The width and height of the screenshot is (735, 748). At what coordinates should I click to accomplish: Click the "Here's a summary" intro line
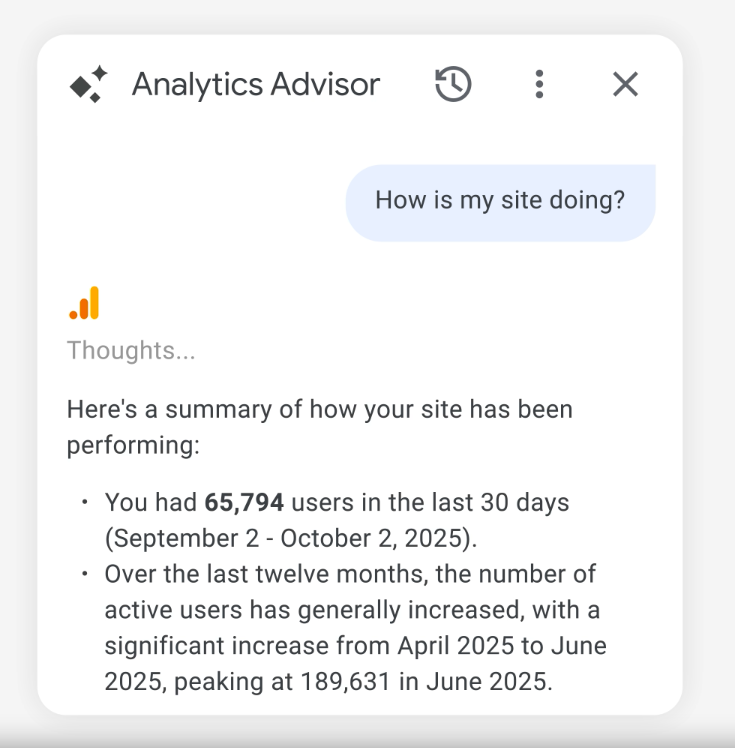click(320, 410)
